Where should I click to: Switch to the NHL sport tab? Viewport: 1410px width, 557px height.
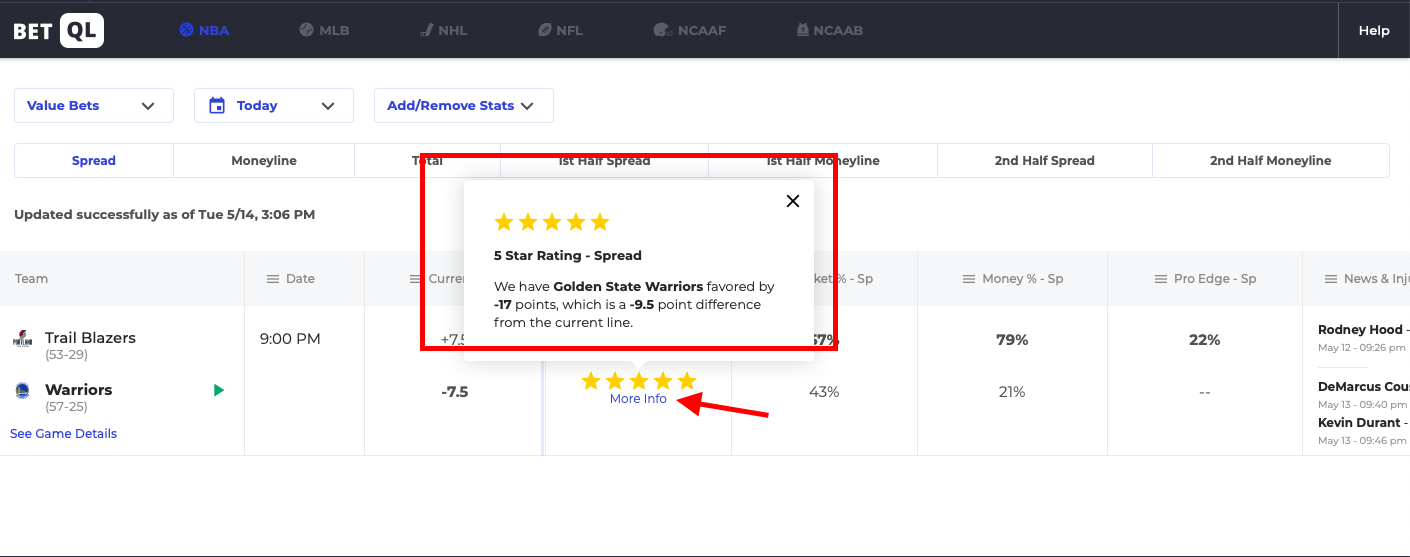click(442, 30)
